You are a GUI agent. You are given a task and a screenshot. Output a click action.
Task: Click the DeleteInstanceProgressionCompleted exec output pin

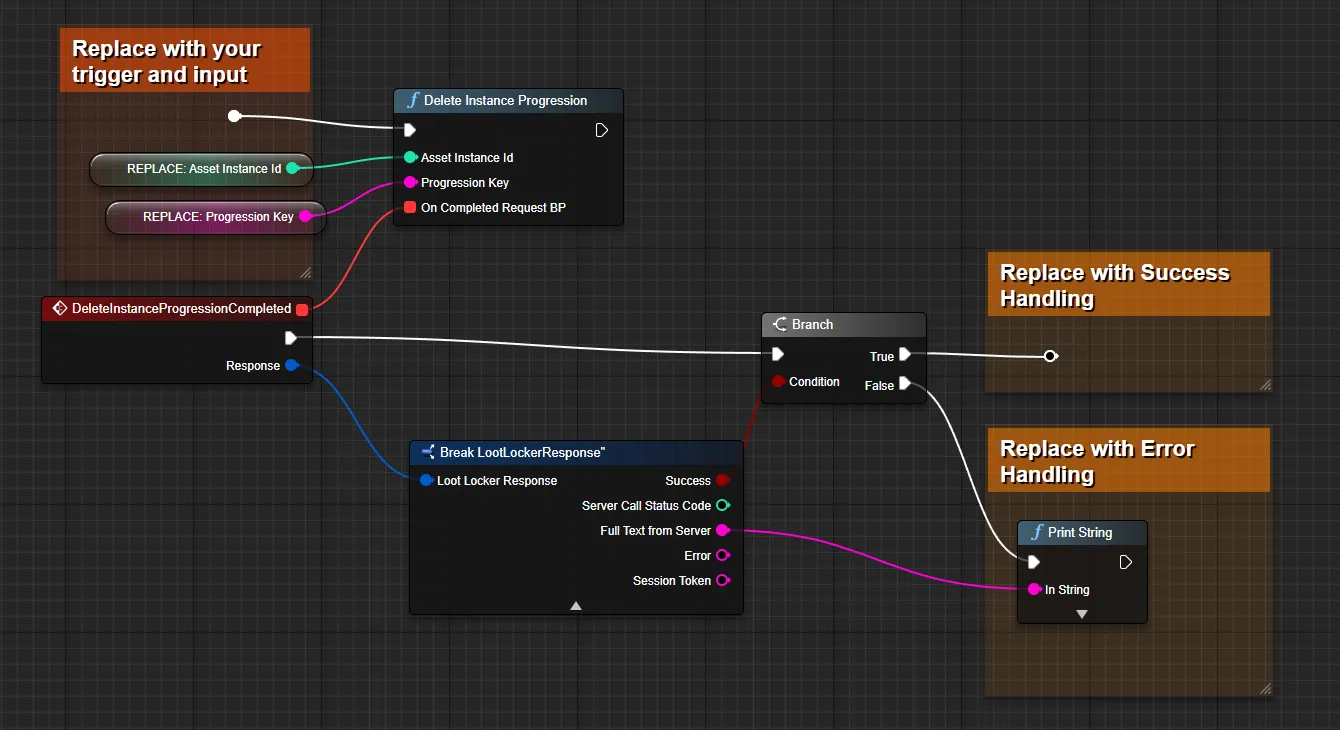pyautogui.click(x=291, y=338)
